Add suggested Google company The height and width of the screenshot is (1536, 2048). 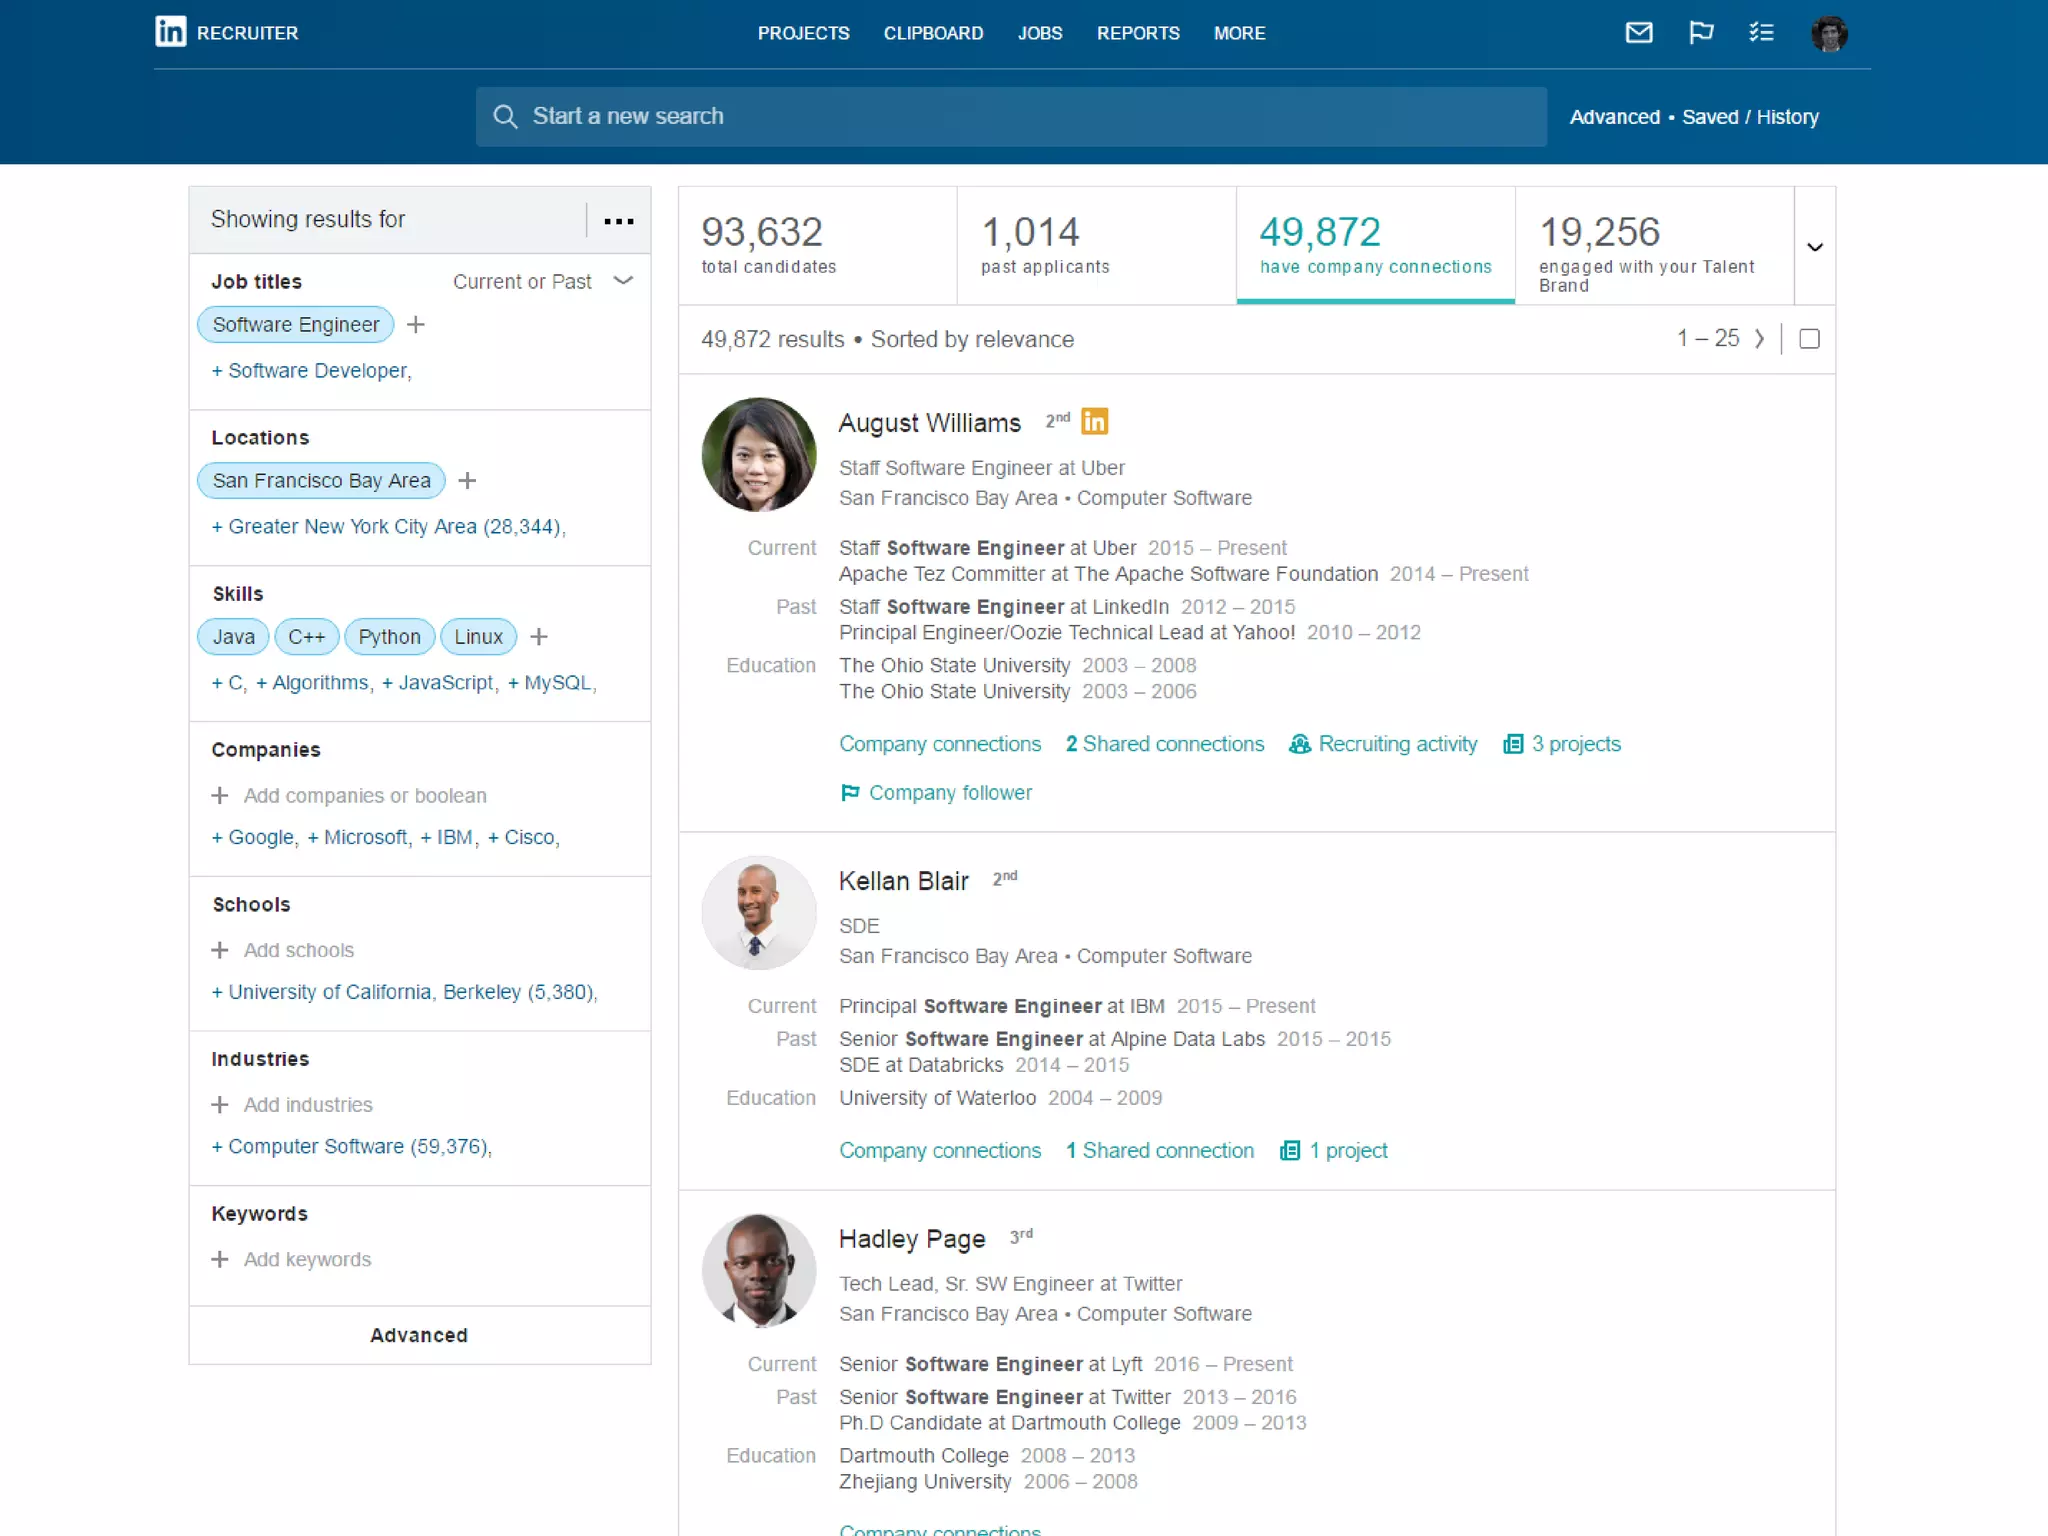(254, 837)
